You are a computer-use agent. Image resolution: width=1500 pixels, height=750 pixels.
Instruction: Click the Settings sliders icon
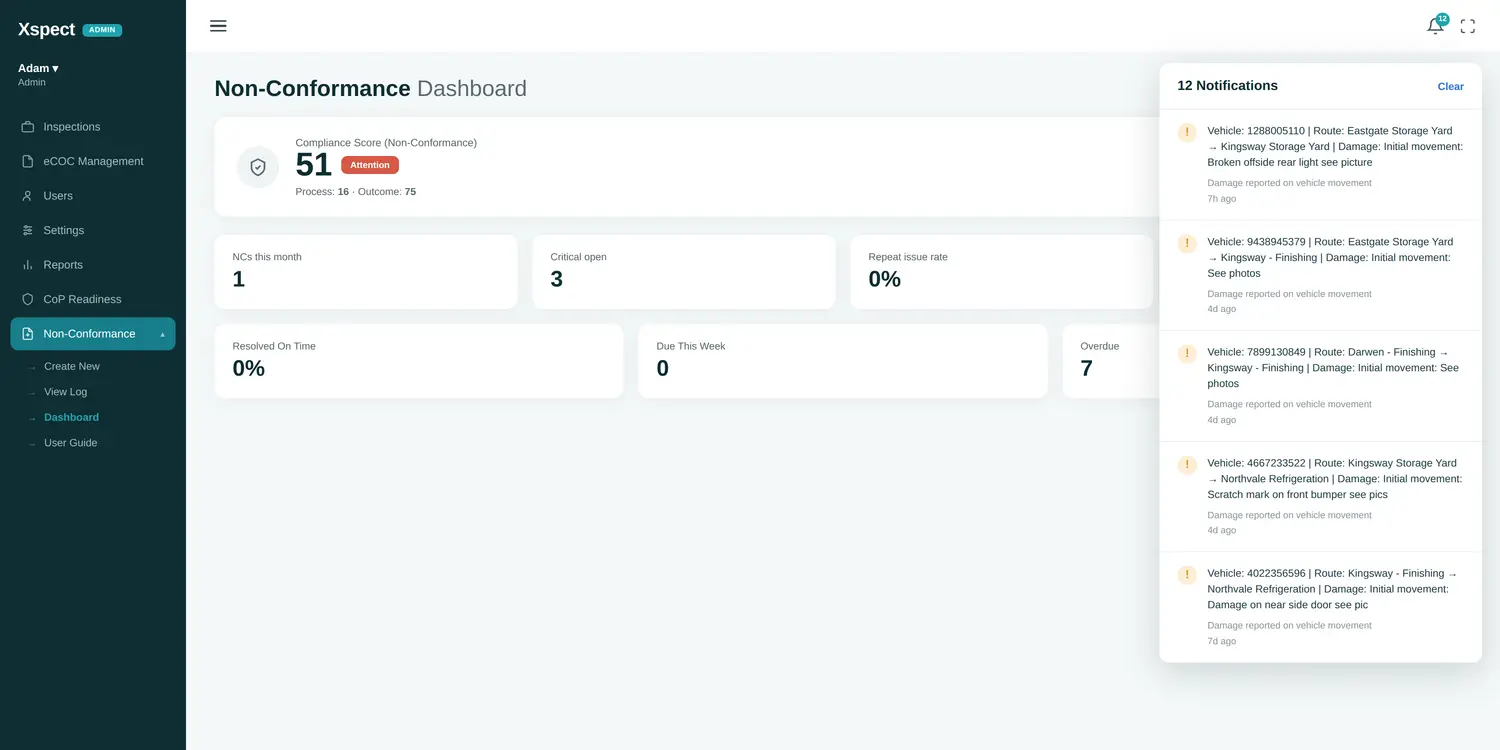[28, 230]
